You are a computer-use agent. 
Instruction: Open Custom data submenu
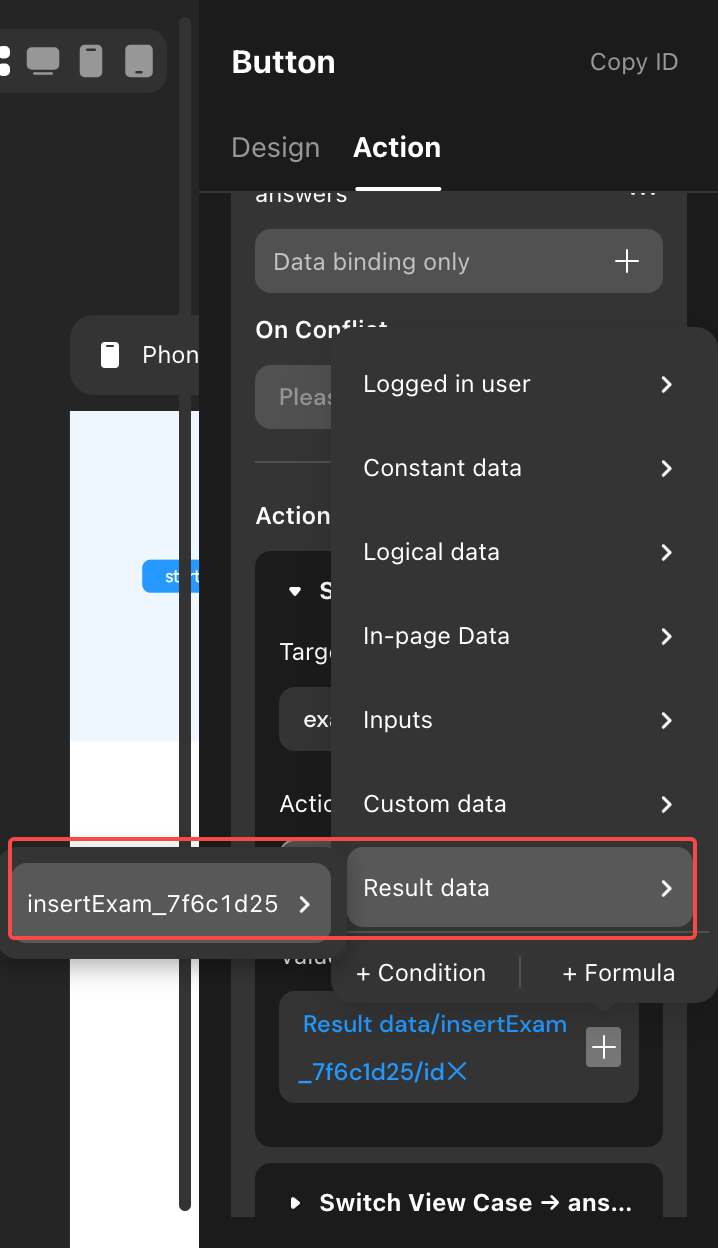(519, 804)
